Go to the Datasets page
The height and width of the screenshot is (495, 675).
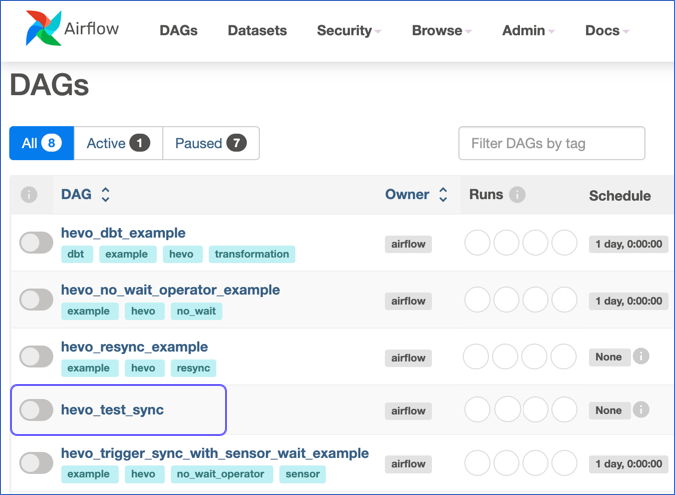(x=257, y=30)
